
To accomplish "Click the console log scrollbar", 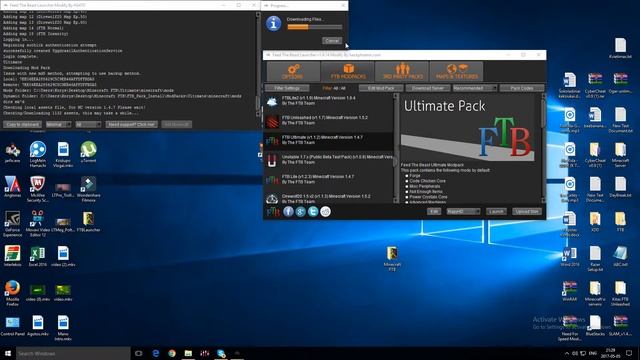I will [x=258, y=65].
